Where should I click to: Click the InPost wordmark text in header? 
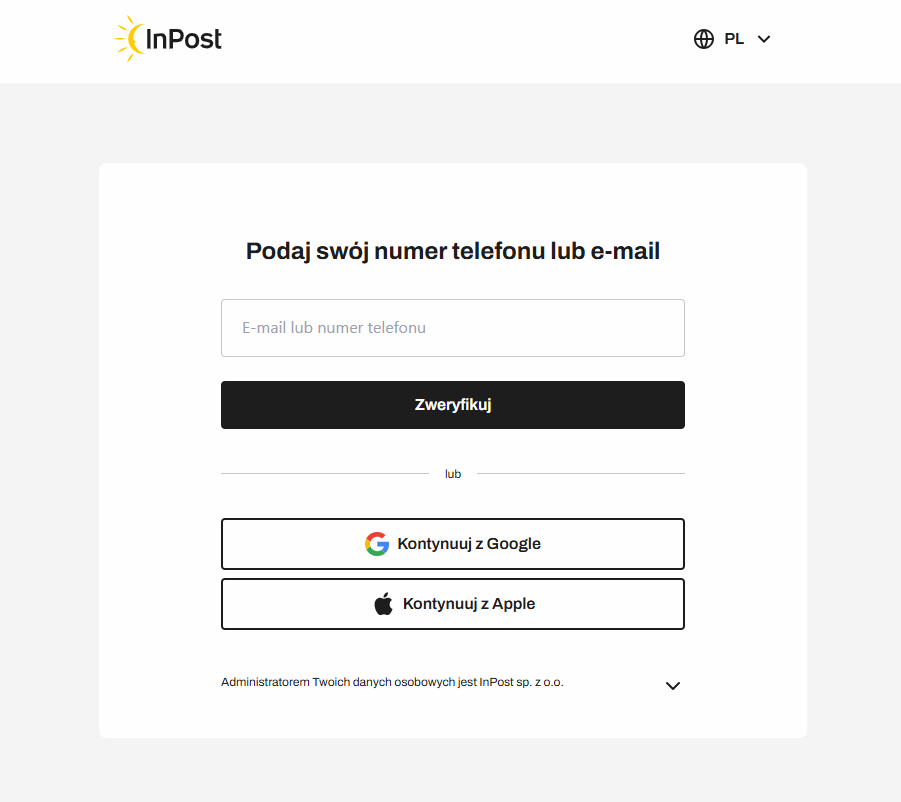point(184,39)
